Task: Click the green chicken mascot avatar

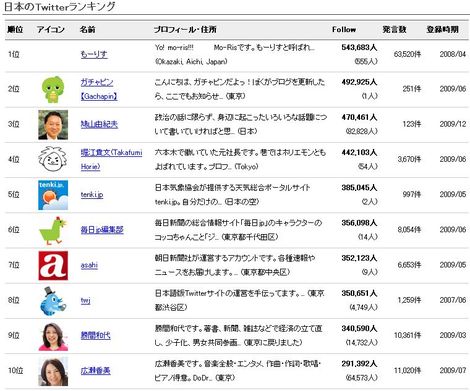Action: 53,230
